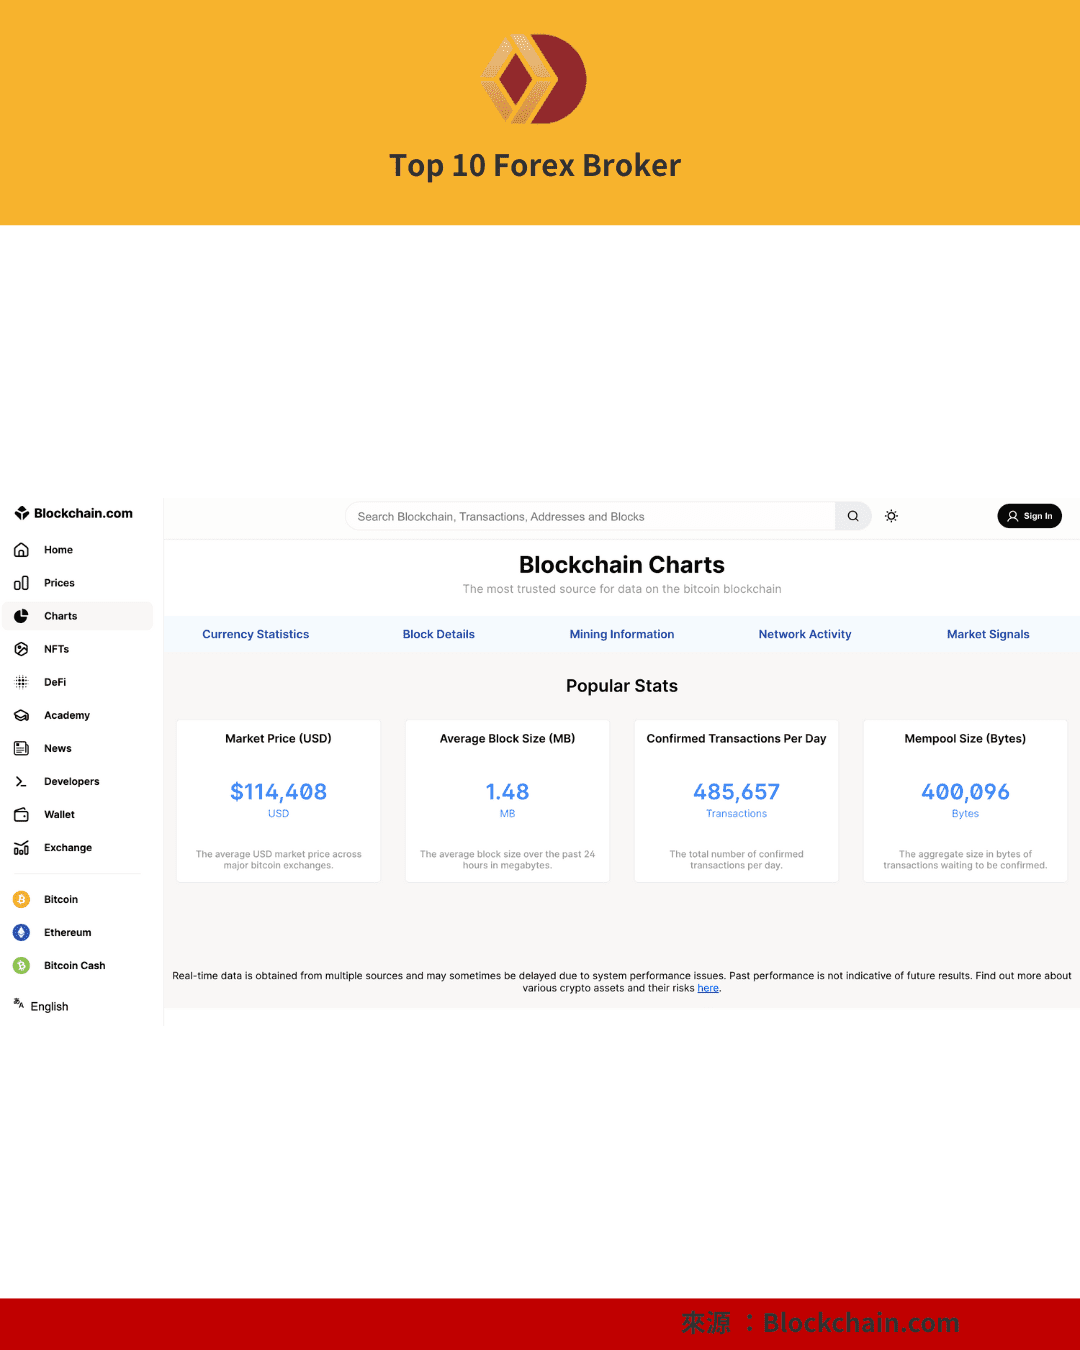This screenshot has width=1080, height=1350.
Task: Expand the Developers sidebar section
Action: (22, 781)
